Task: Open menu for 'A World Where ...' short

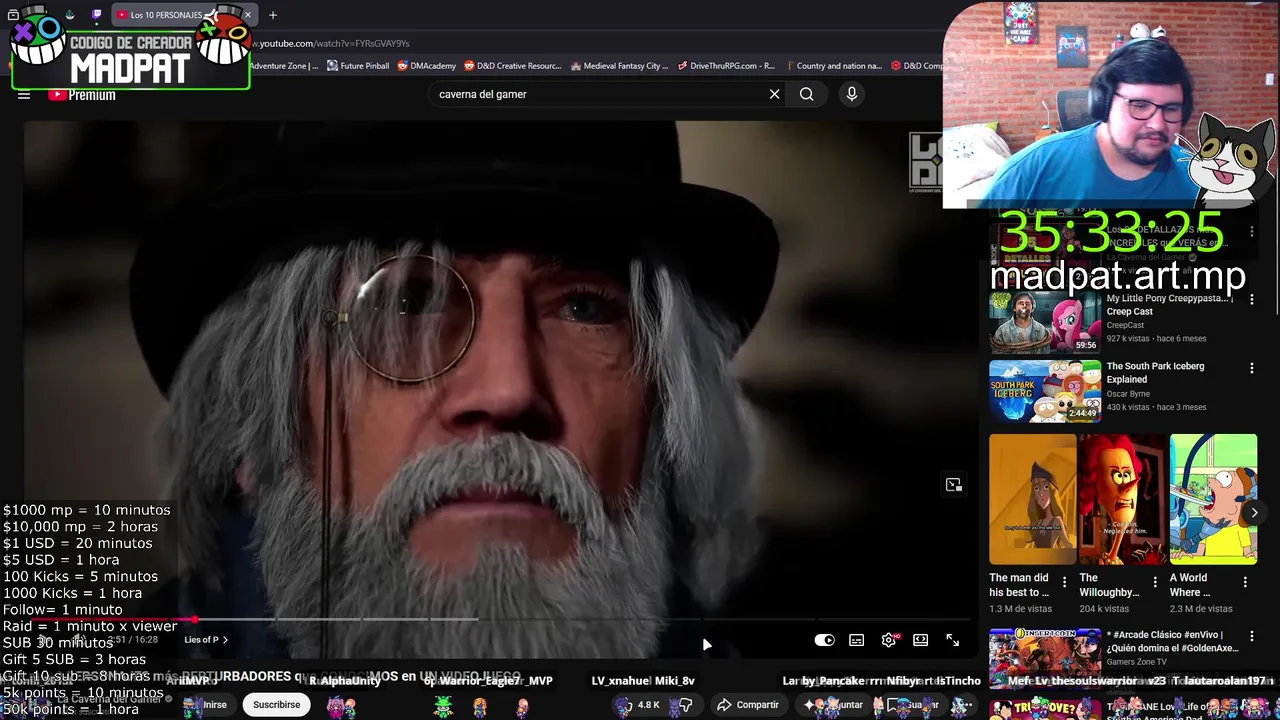Action: tap(1245, 581)
